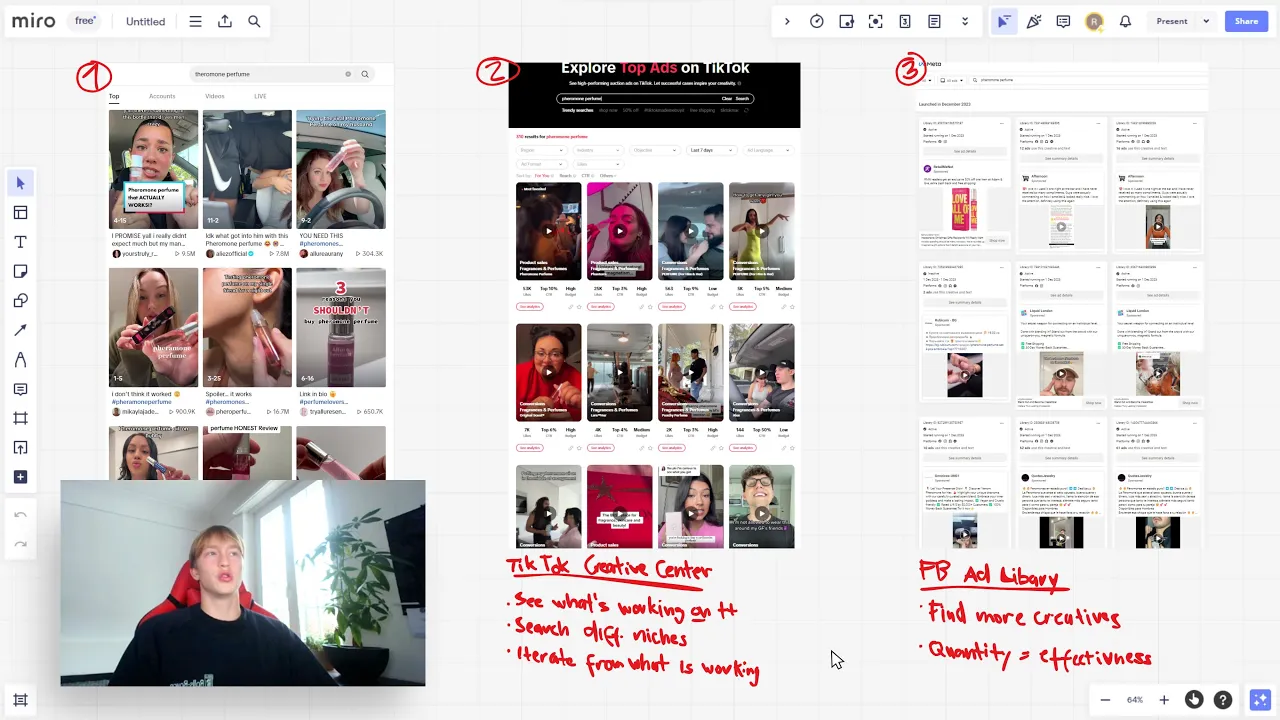Click the Undo arrow
Image resolution: width=1280 pixels, height=720 pixels.
(x=20, y=515)
